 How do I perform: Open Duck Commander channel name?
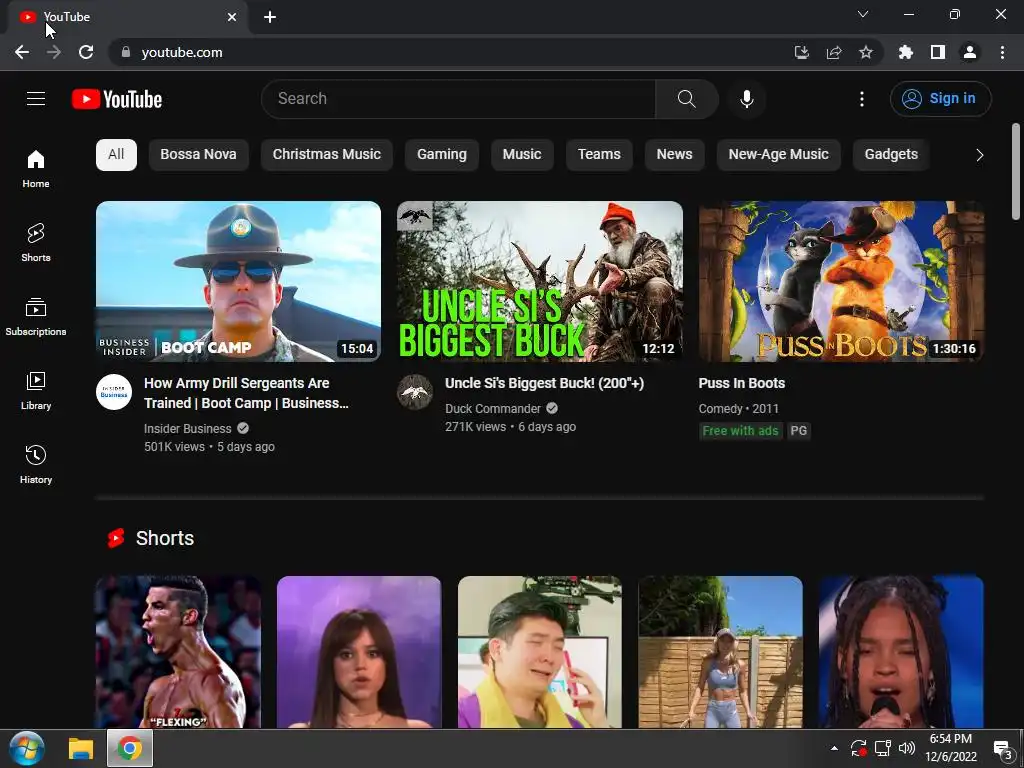[x=493, y=409]
